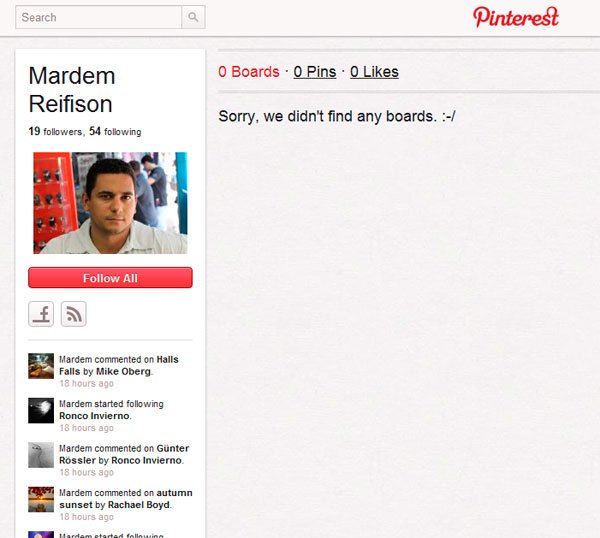Click the Pinterest logo
Viewport: 600px width, 538px height.
pyautogui.click(x=516, y=17)
